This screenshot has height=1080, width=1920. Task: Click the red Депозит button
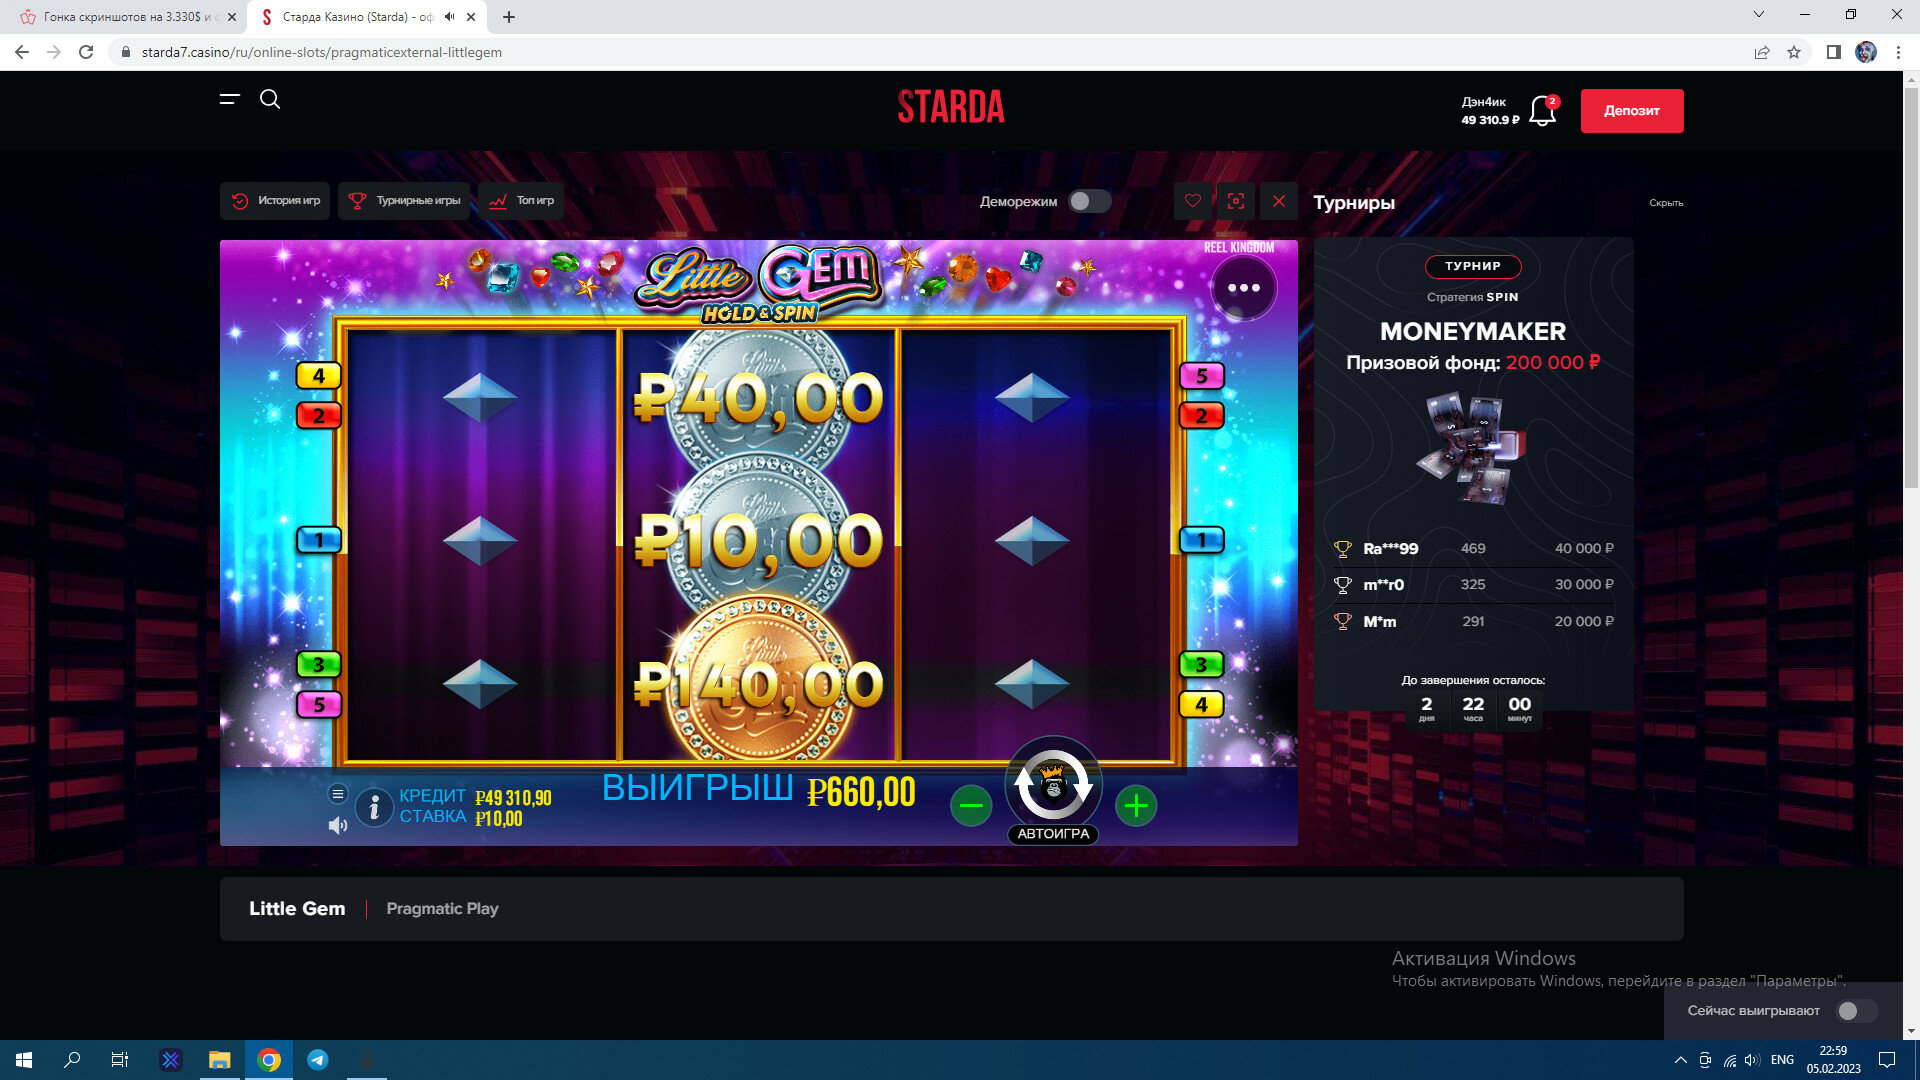[1631, 111]
